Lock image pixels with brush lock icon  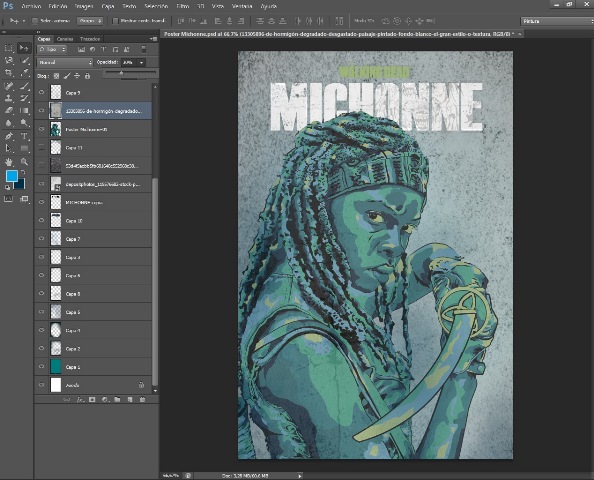click(67, 76)
